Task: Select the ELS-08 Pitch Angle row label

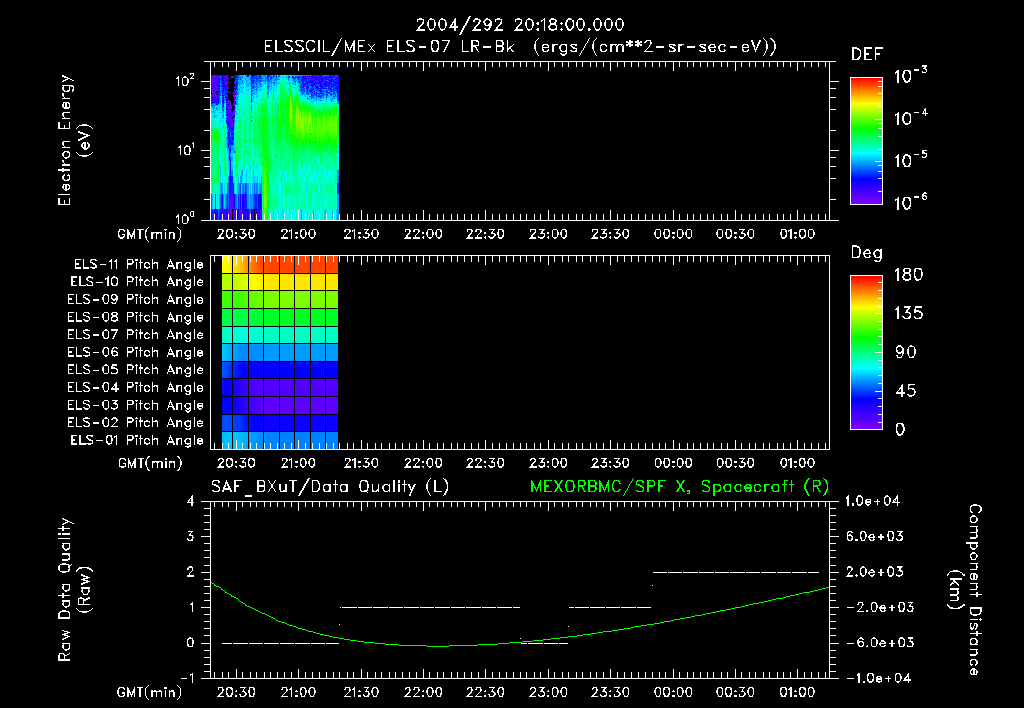Action: point(135,317)
